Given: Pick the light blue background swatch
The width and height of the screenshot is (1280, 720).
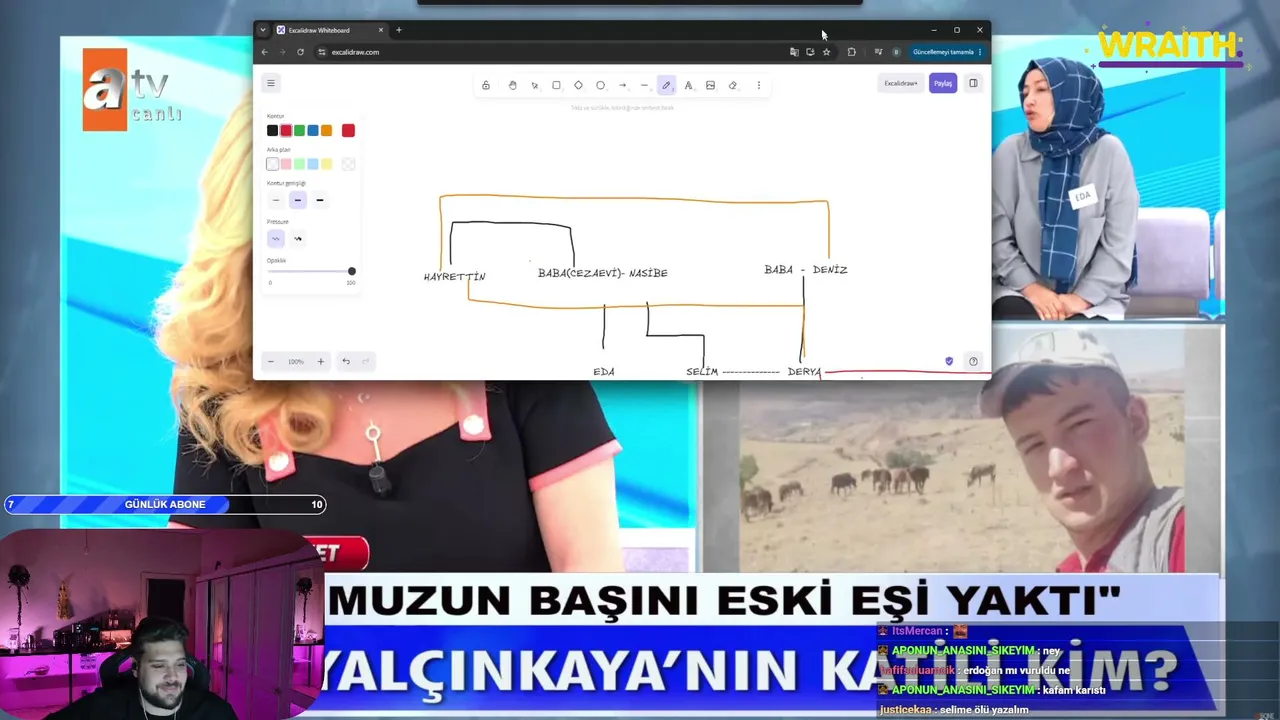Looking at the screenshot, I should coord(313,164).
